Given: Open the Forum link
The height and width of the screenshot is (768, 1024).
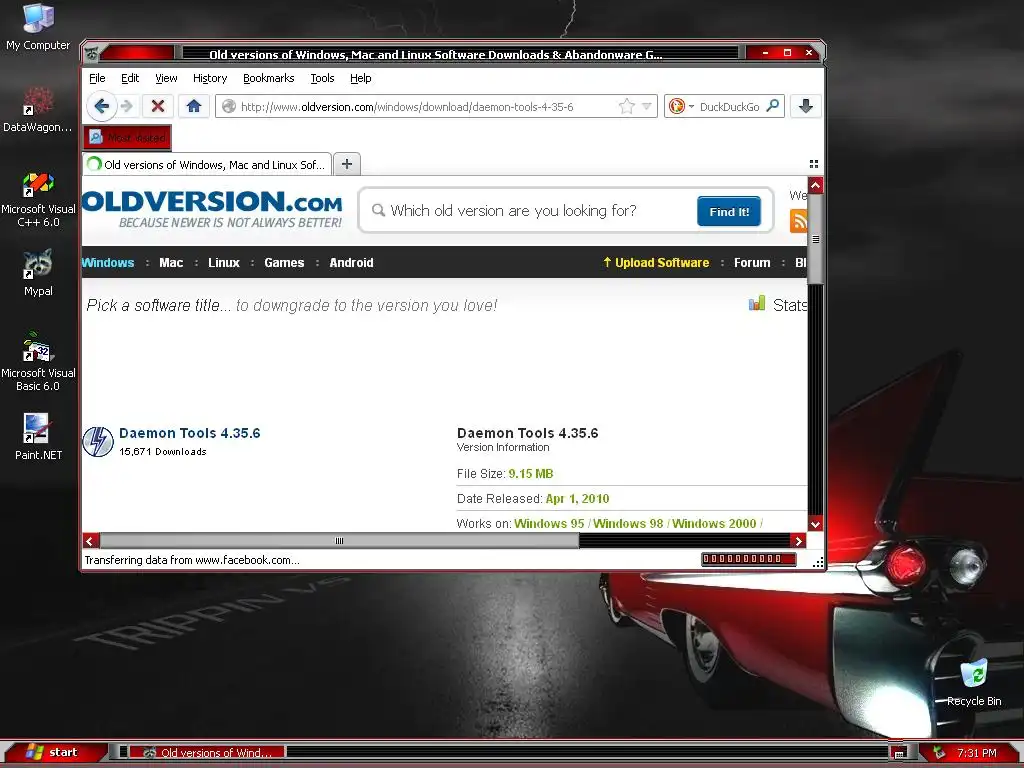Looking at the screenshot, I should click(752, 263).
